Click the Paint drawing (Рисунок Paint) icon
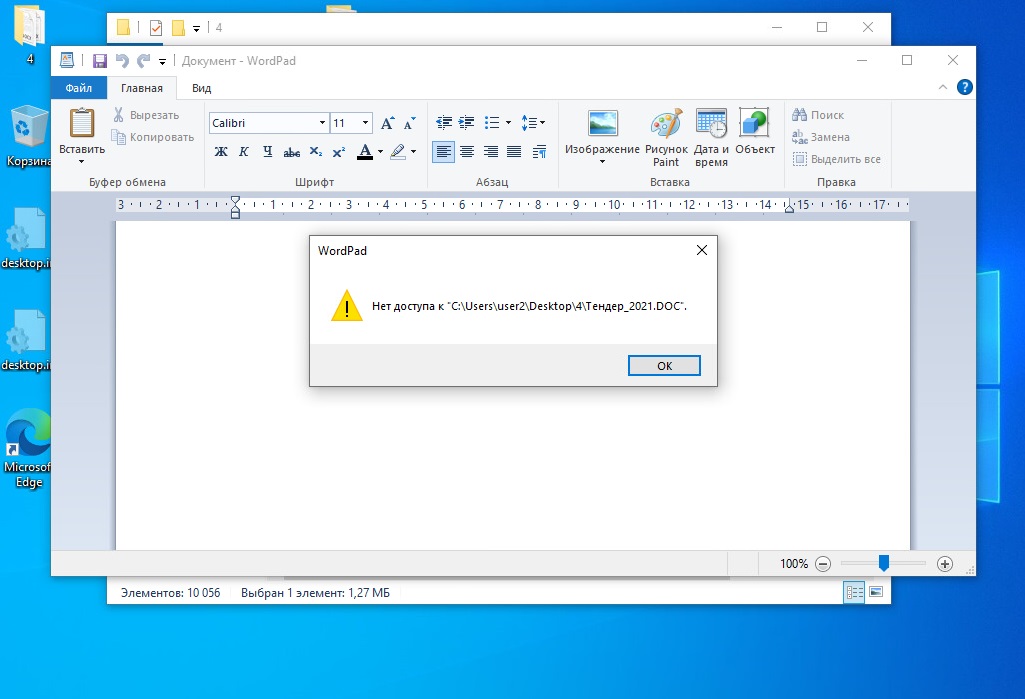Screen dimensions: 1025x699 [x=666, y=124]
